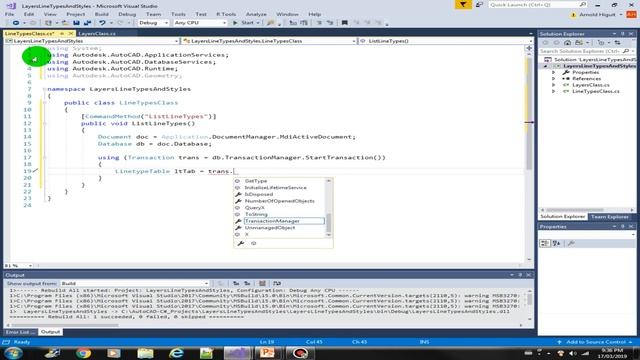Image resolution: width=640 pixels, height=360 pixels.
Task: Click the comment out lines icon
Action: pos(319,23)
